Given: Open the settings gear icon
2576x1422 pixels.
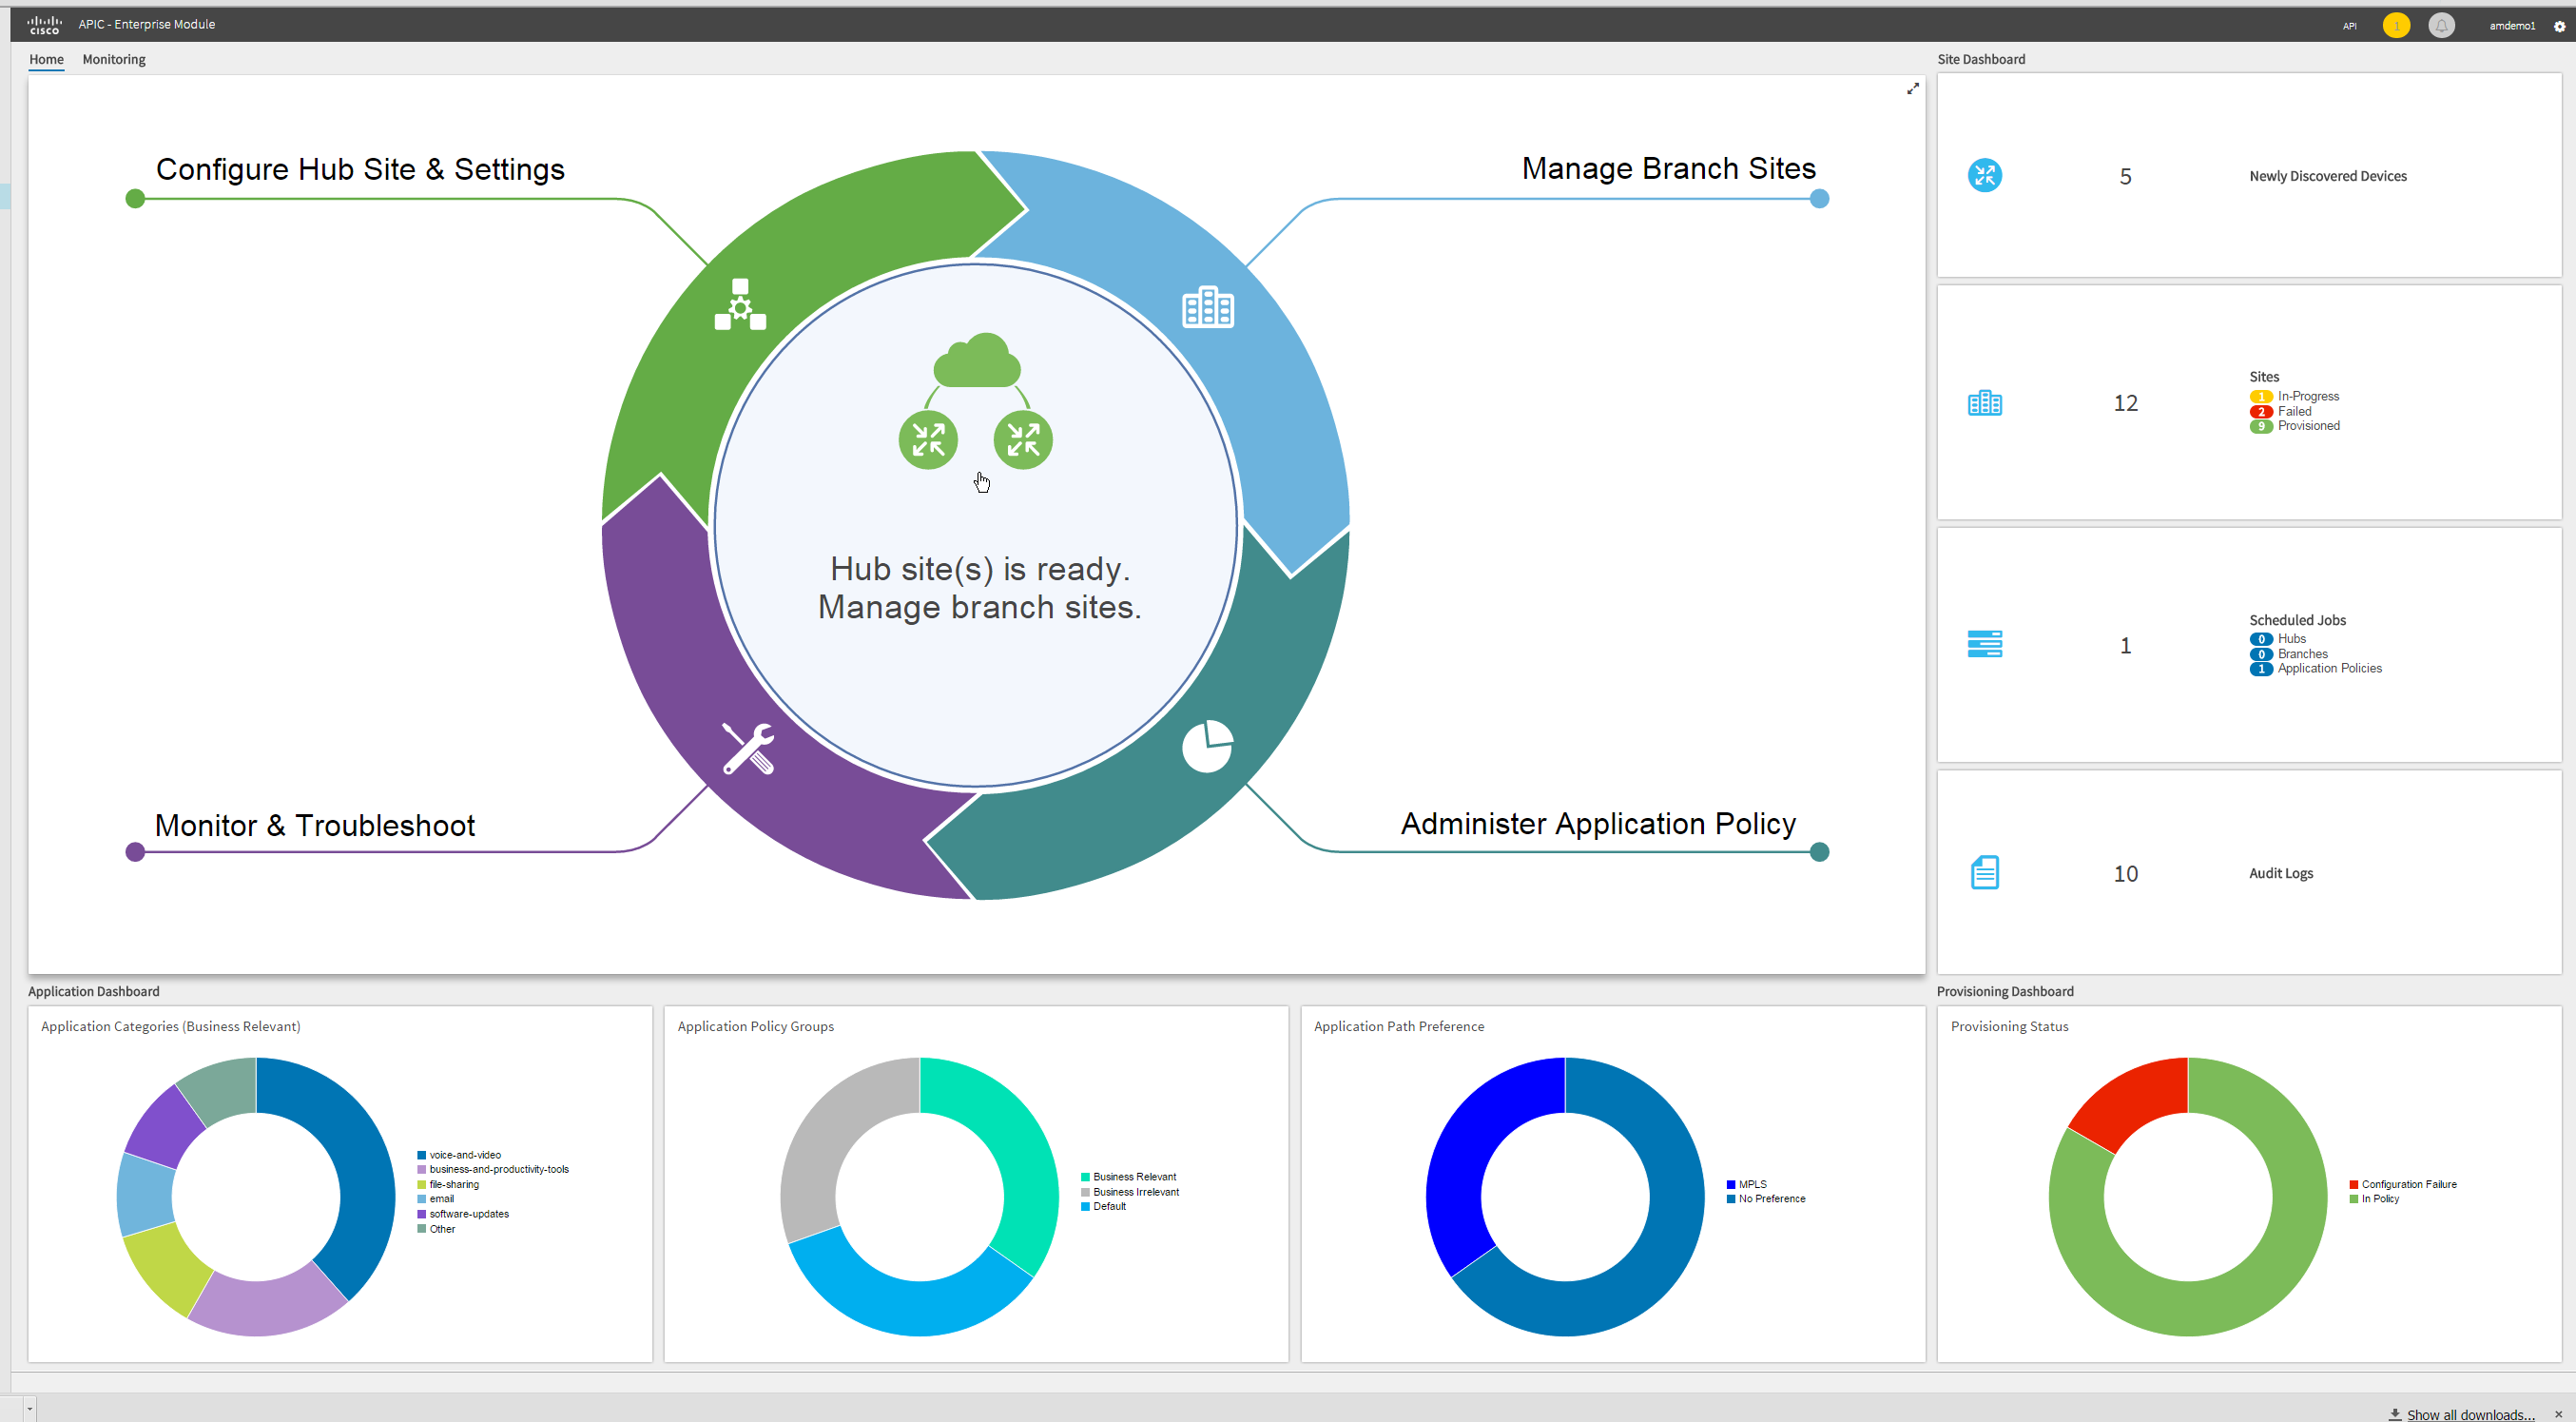Looking at the screenshot, I should tap(2559, 26).
